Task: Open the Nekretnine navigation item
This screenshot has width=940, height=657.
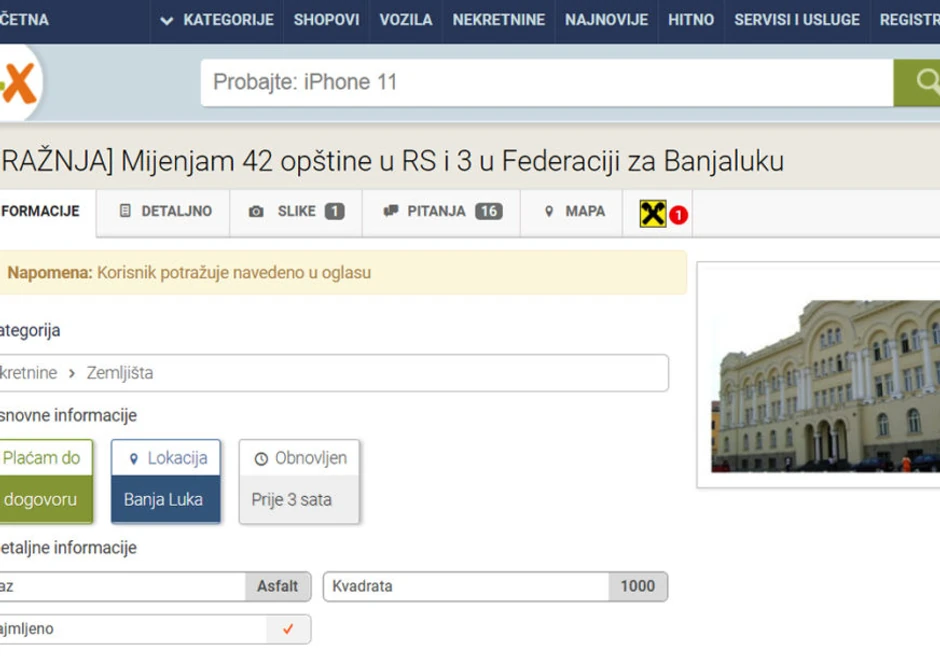Action: [x=499, y=20]
